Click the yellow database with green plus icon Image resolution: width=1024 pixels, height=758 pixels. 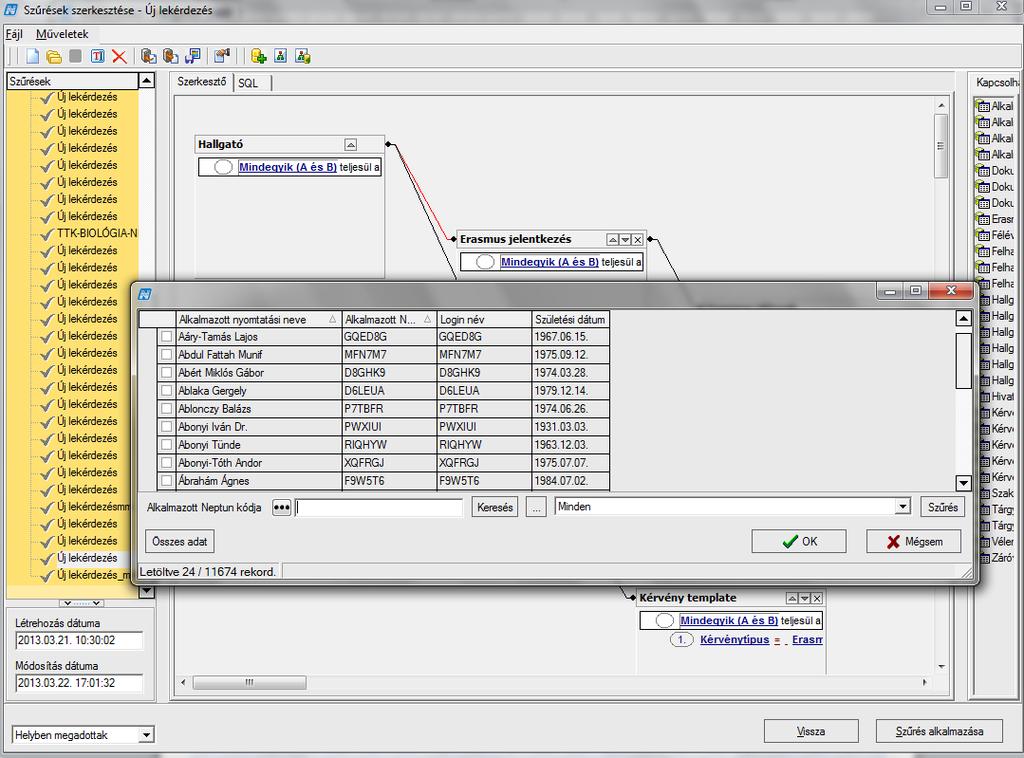click(259, 57)
